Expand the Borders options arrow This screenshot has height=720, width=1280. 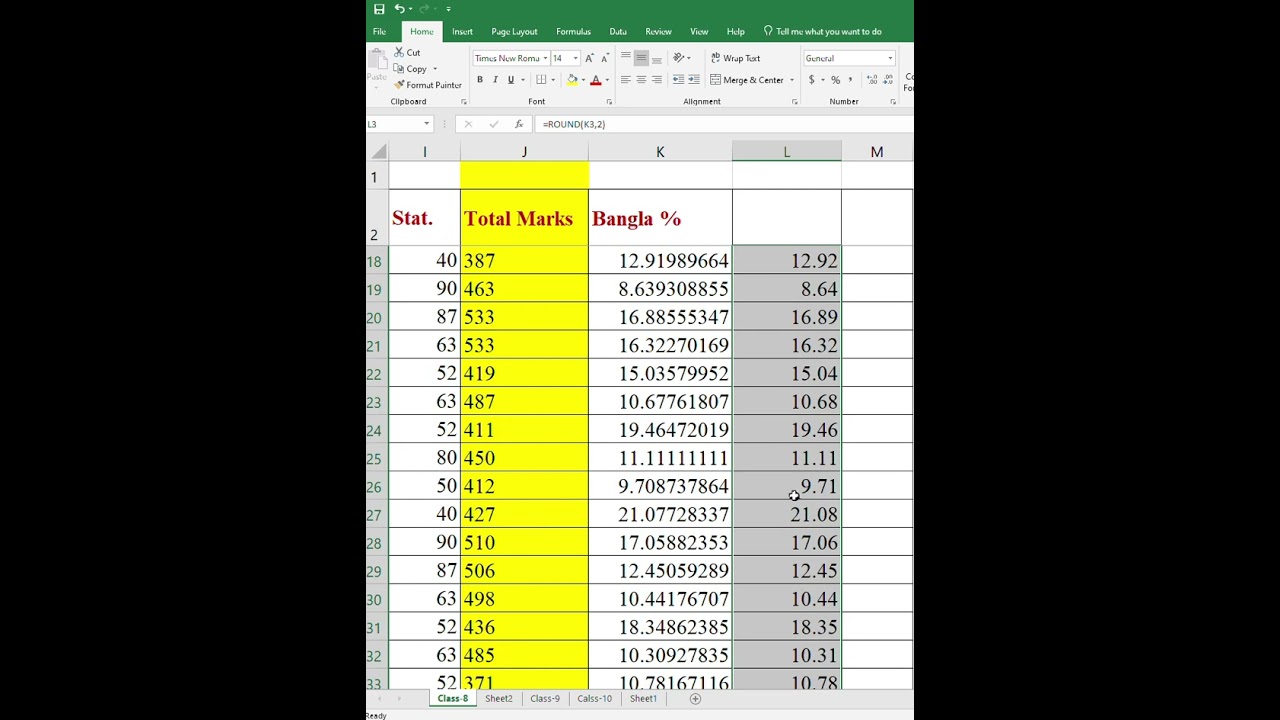(553, 80)
